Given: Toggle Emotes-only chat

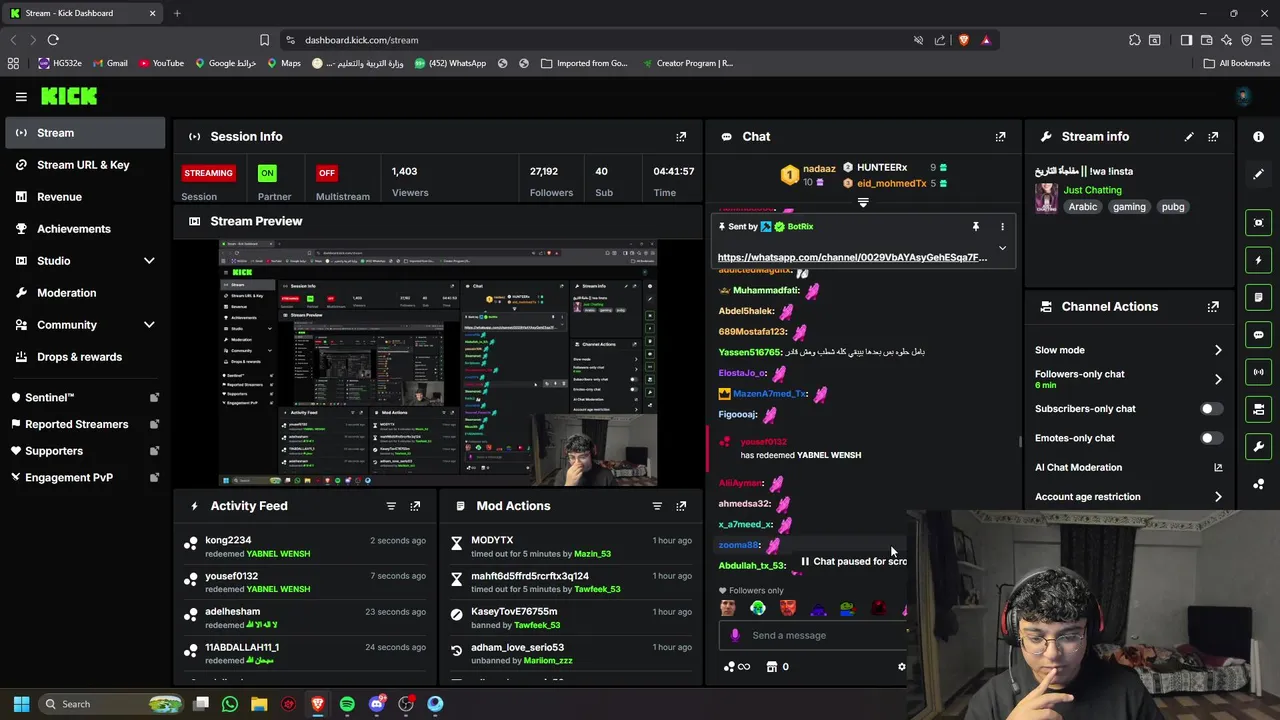Looking at the screenshot, I should click(1211, 438).
